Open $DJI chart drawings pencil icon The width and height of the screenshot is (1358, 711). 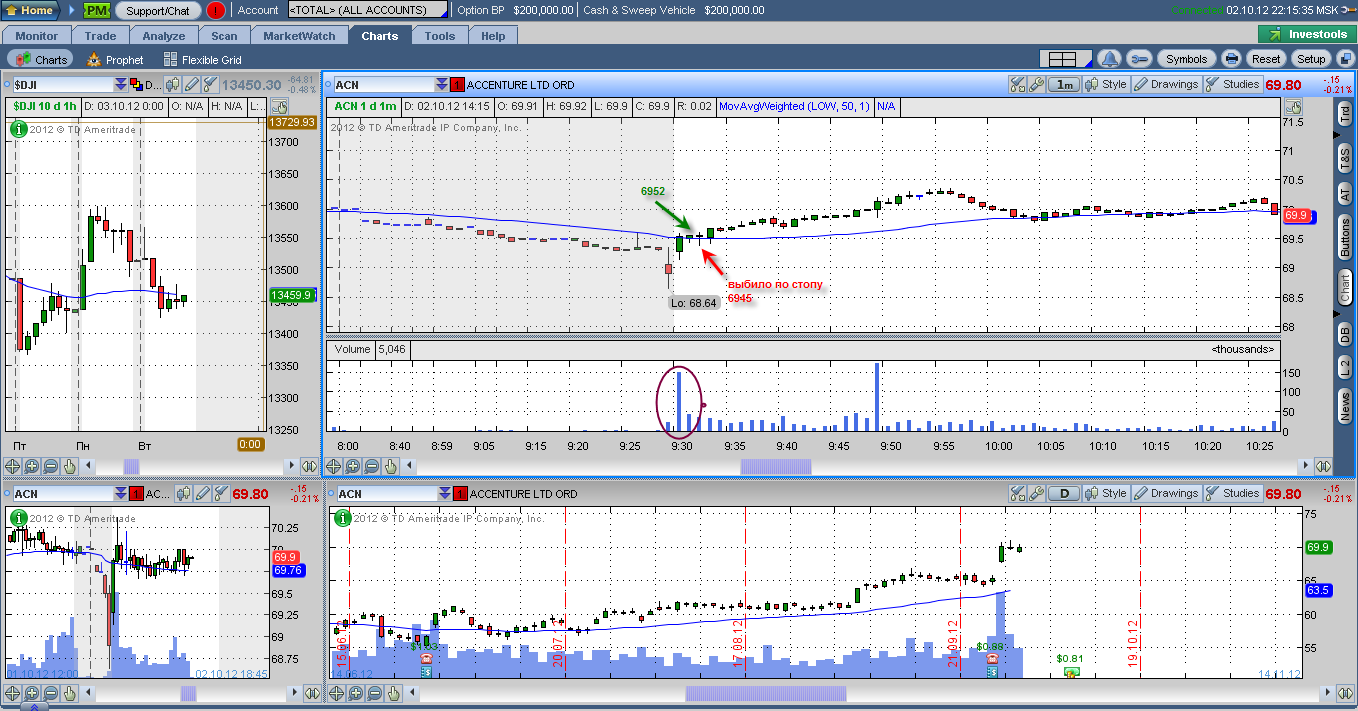[191, 85]
